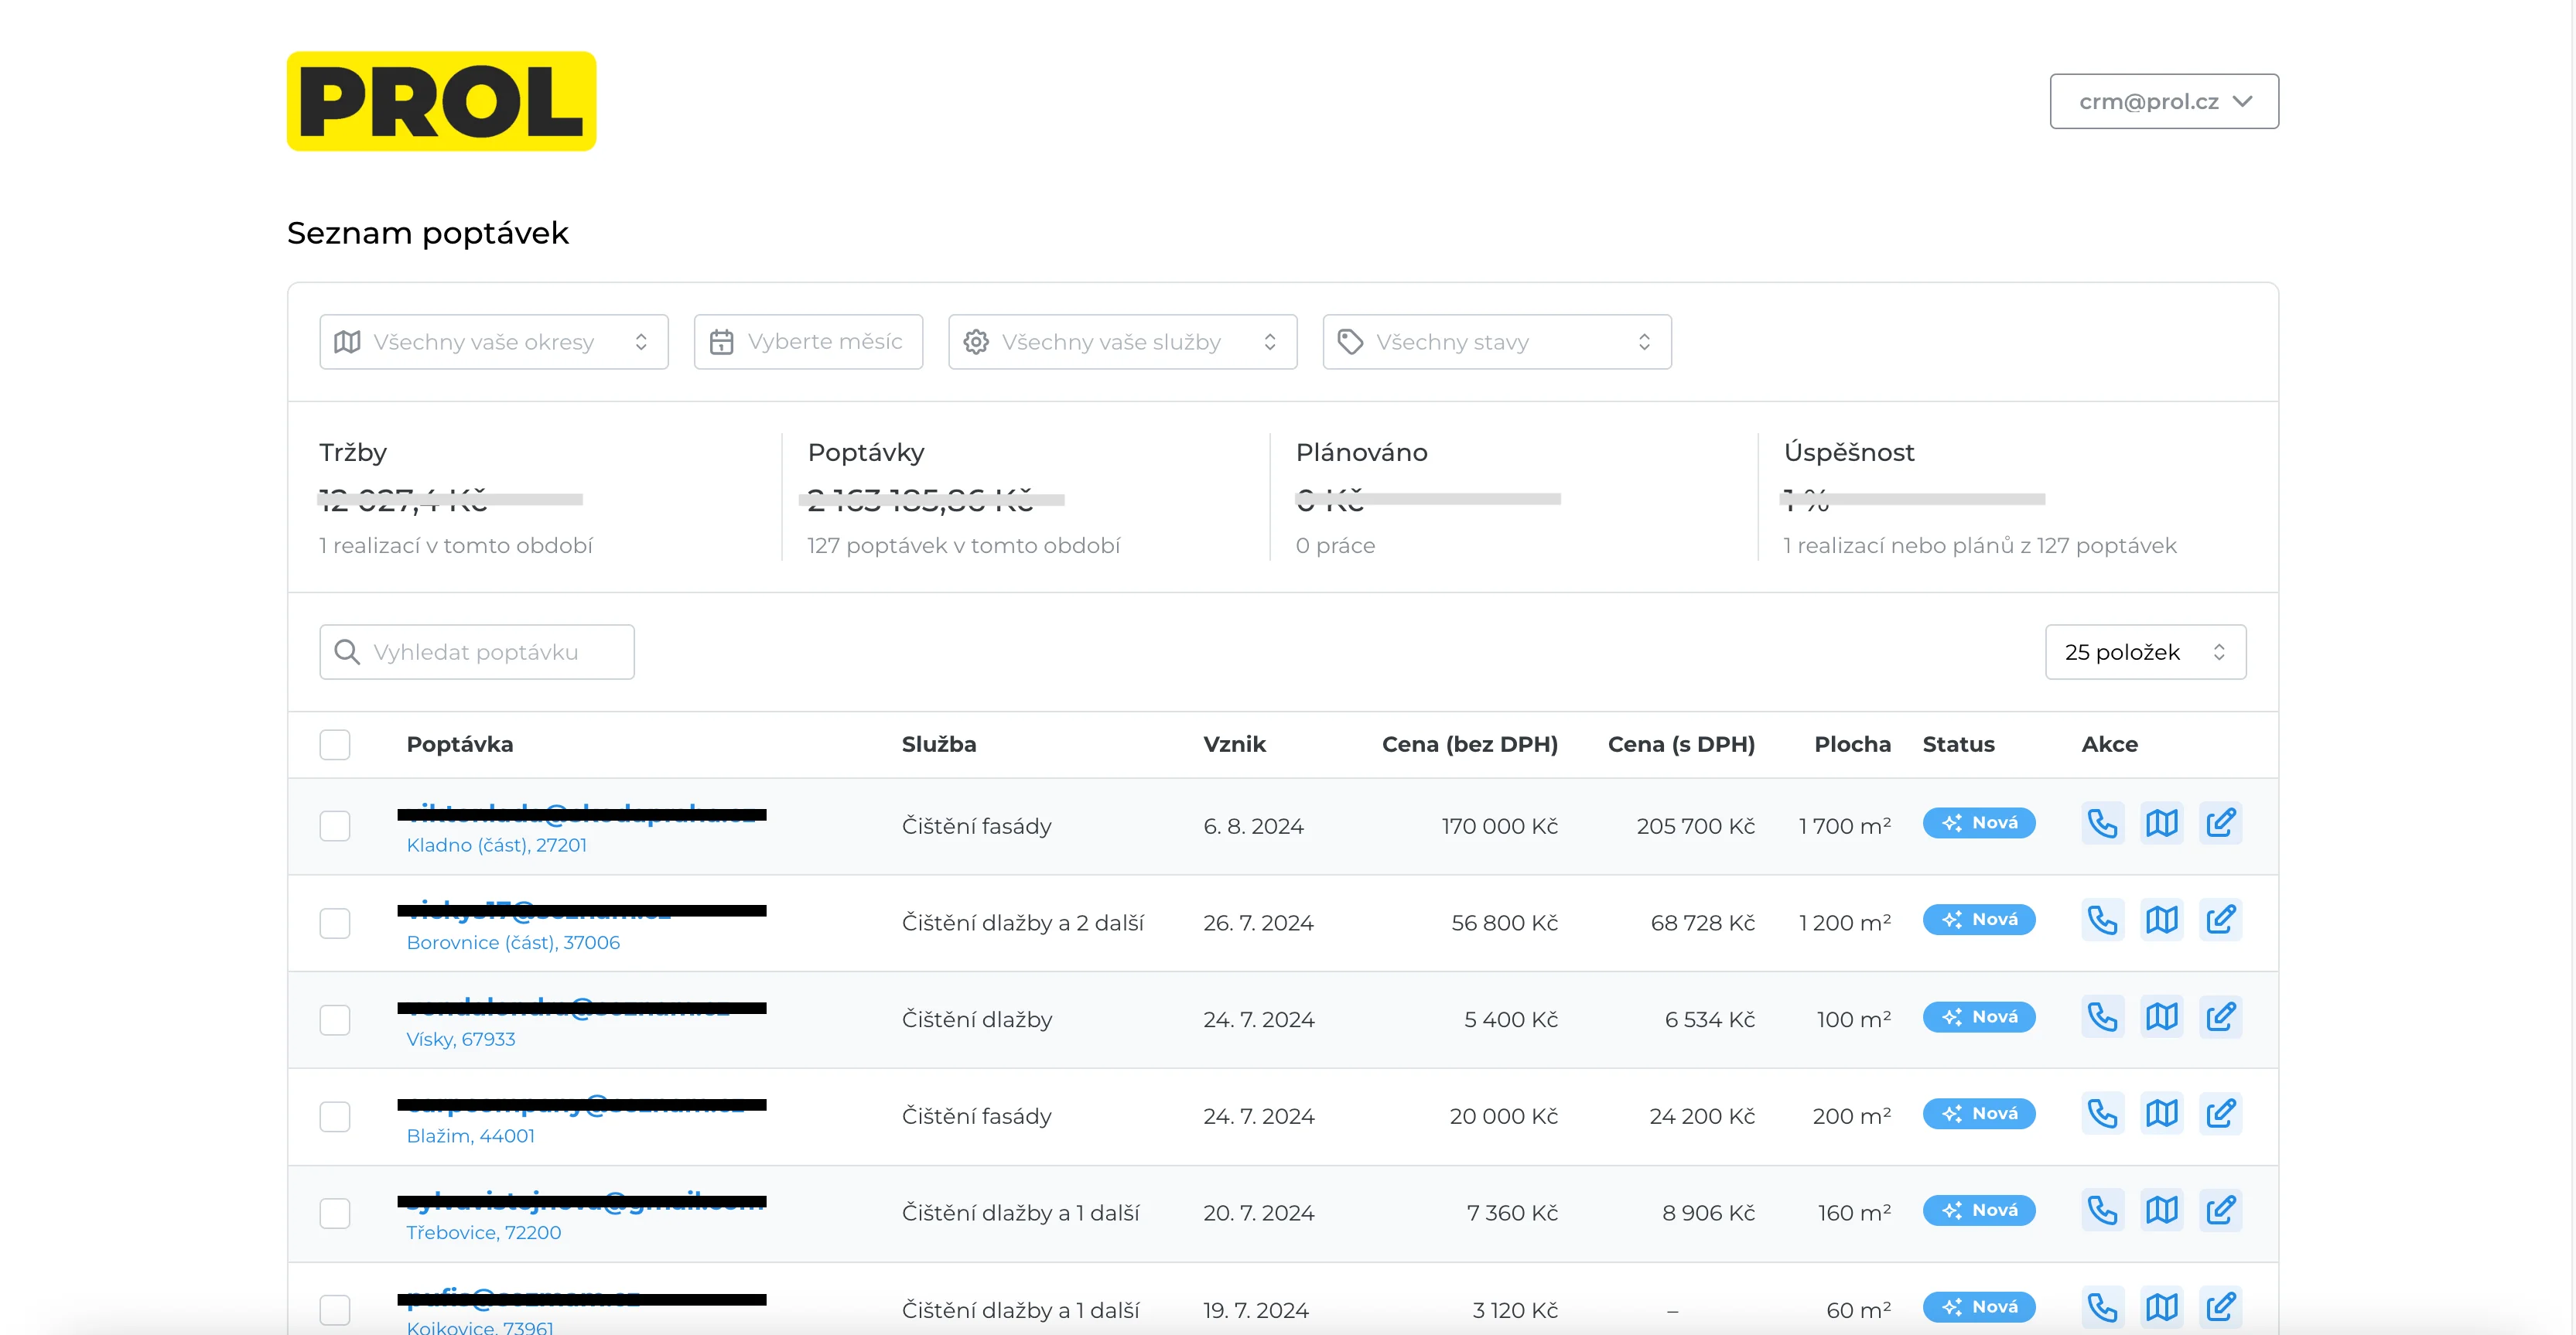
Task: Open the "Všechny vaše okresy" dropdown
Action: pos(493,342)
